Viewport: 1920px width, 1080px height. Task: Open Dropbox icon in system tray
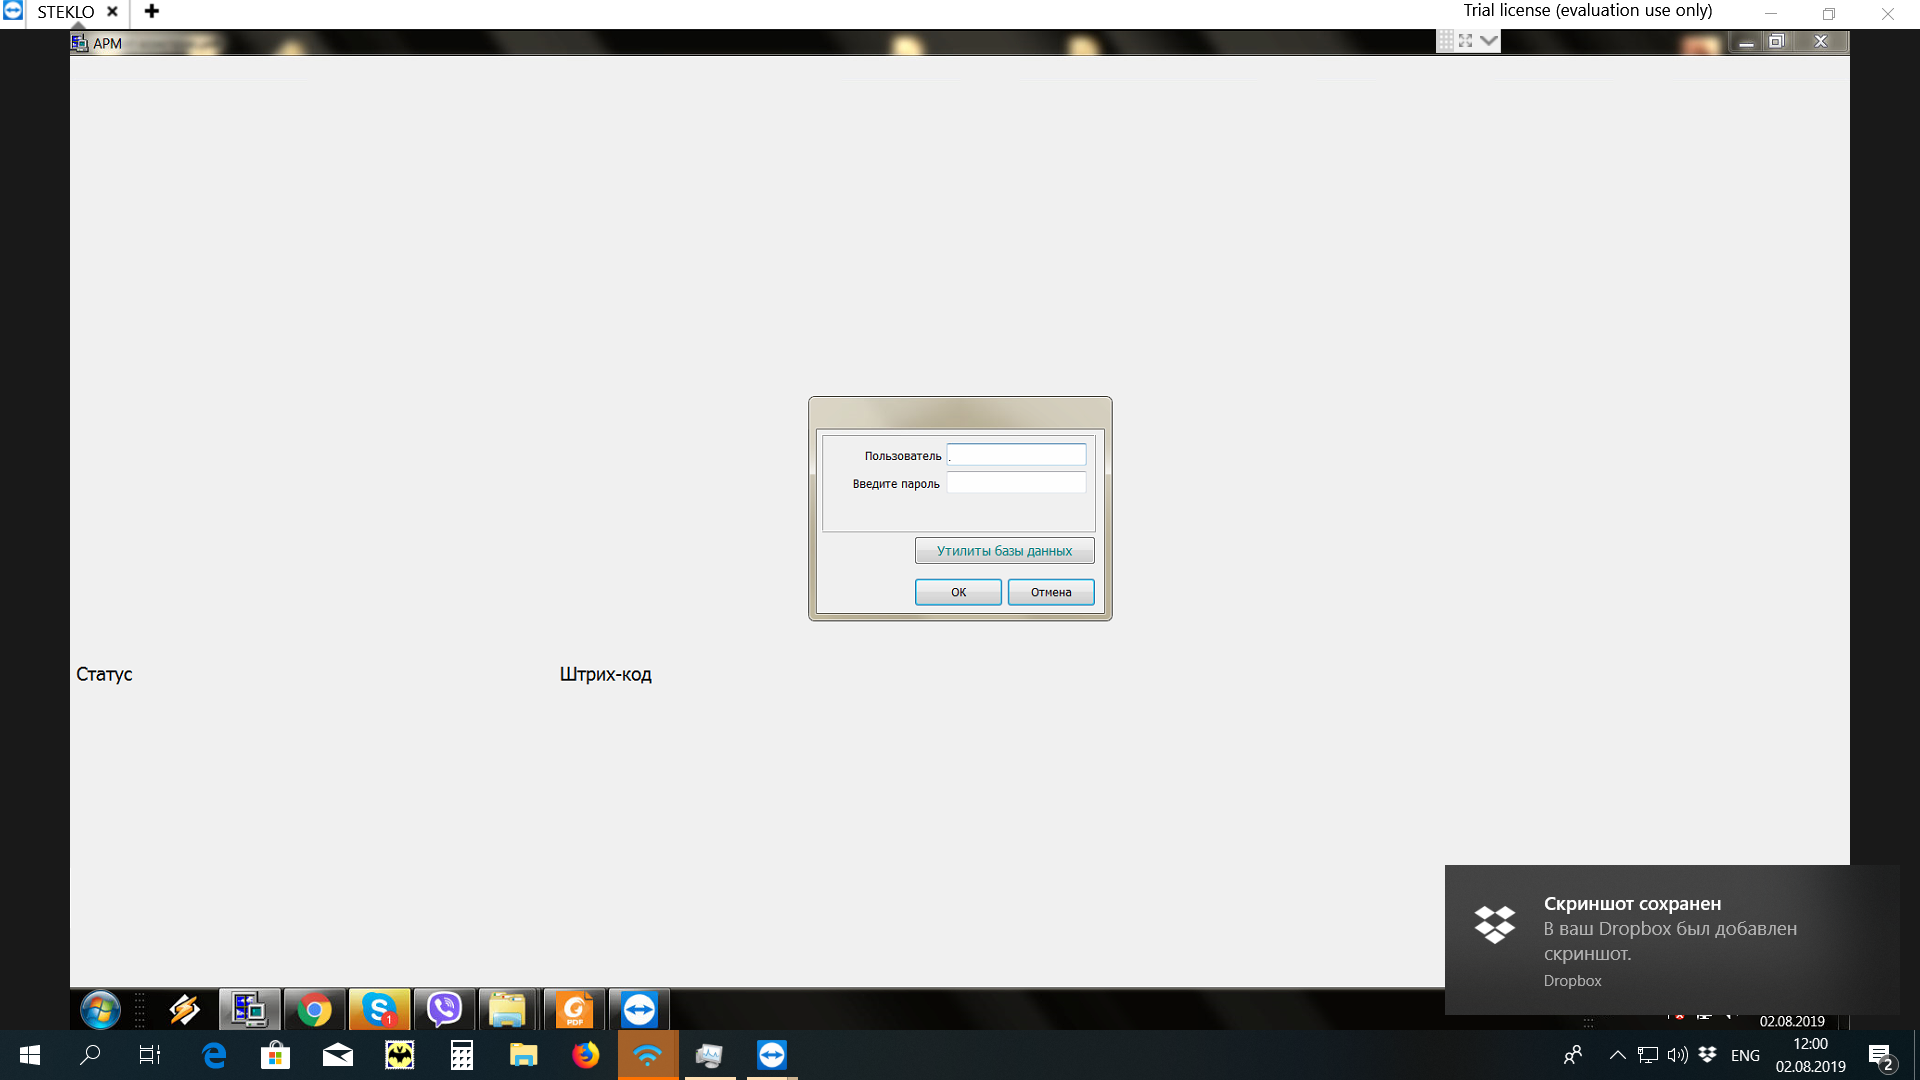click(1708, 1055)
